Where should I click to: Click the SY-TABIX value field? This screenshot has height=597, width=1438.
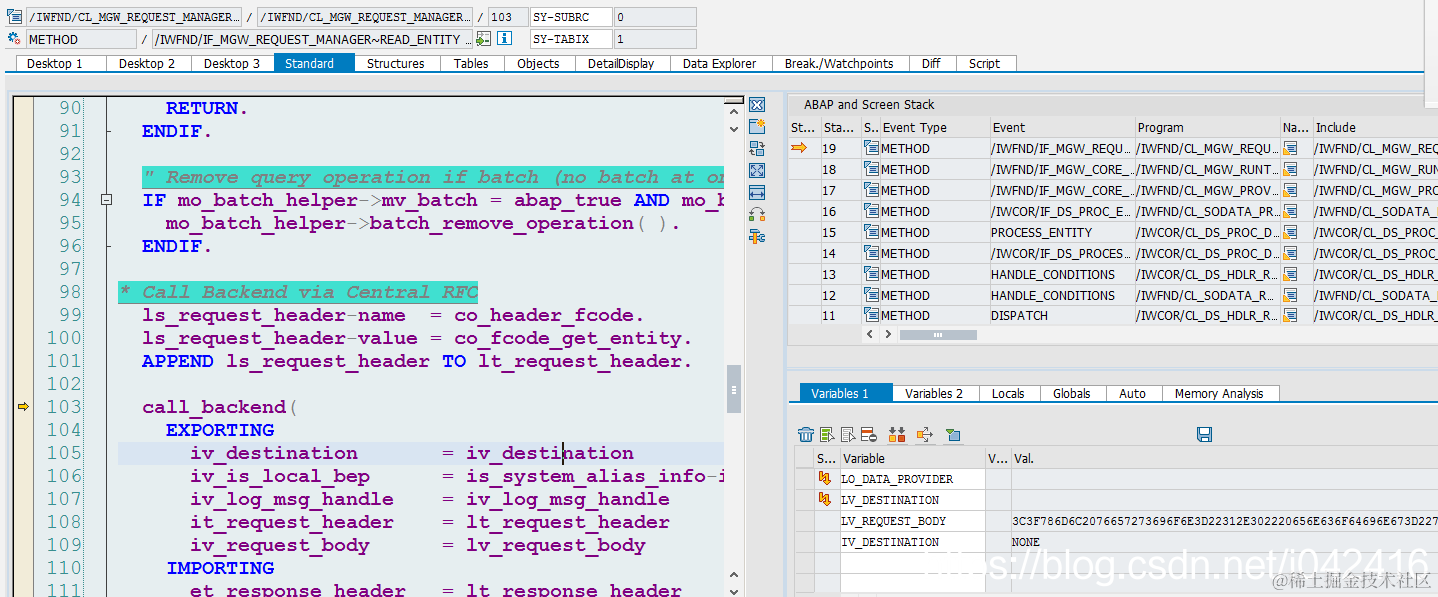click(x=655, y=39)
